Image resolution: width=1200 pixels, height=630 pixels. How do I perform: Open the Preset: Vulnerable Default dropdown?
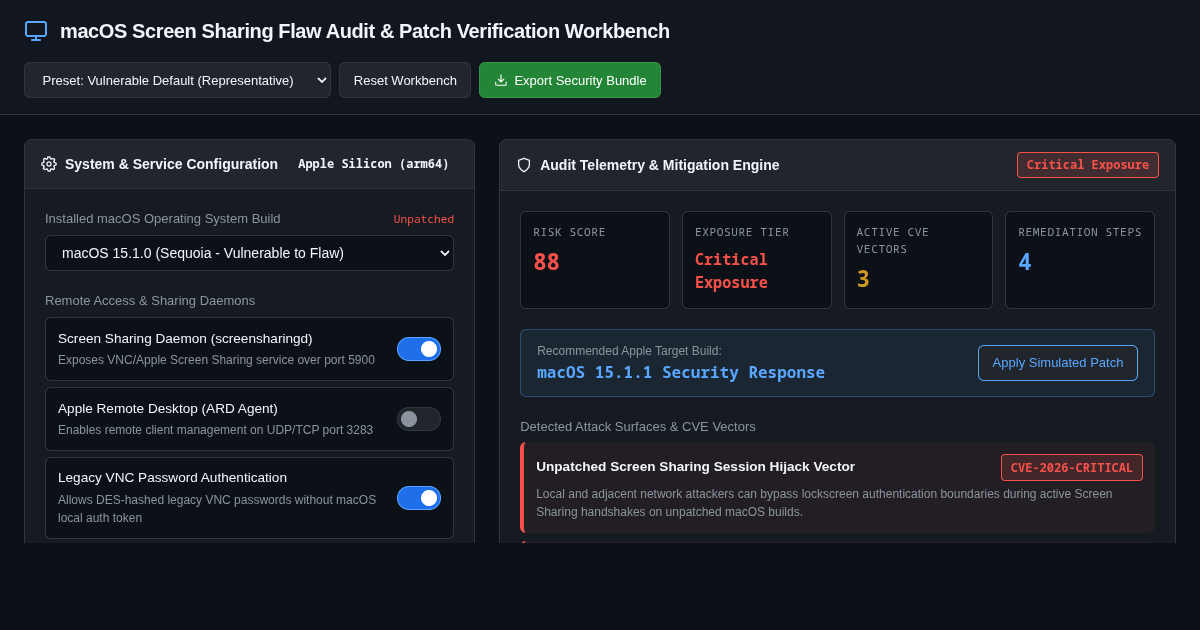click(x=177, y=80)
